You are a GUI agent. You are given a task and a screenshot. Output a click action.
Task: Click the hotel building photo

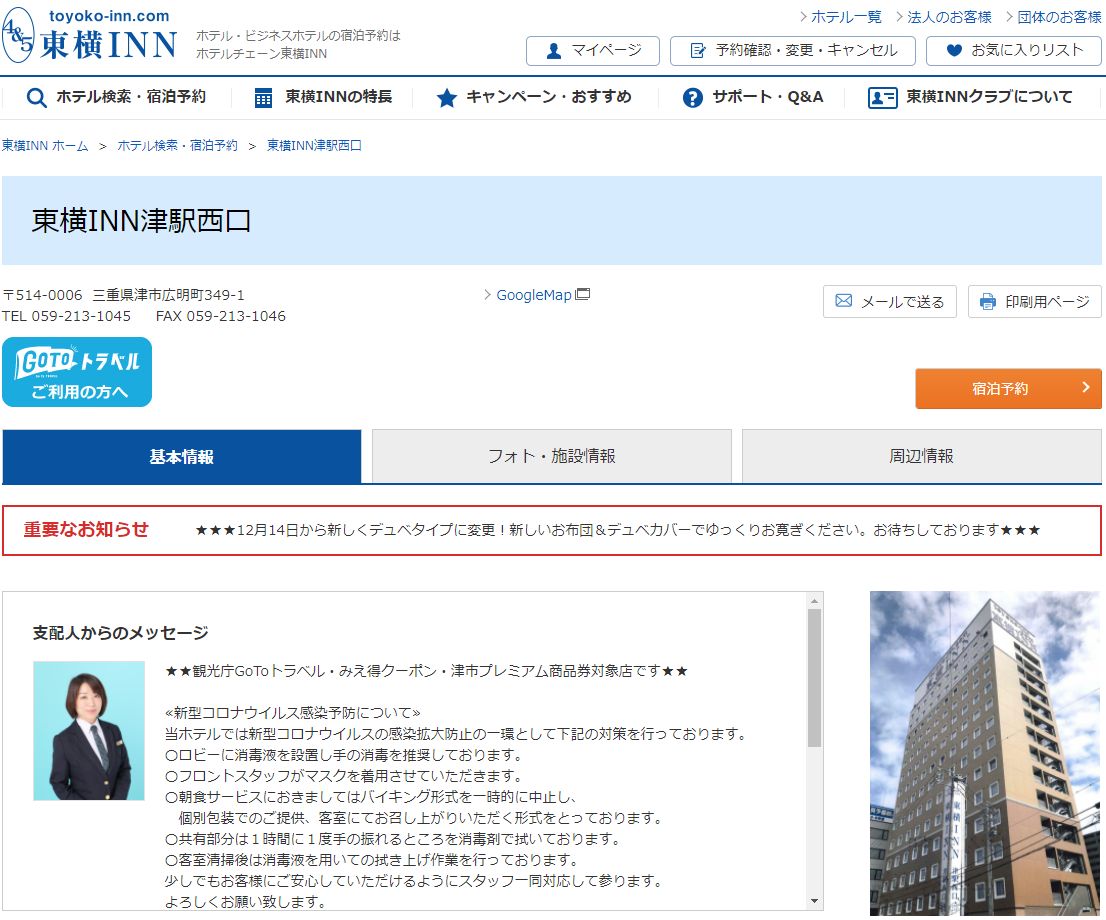[985, 753]
